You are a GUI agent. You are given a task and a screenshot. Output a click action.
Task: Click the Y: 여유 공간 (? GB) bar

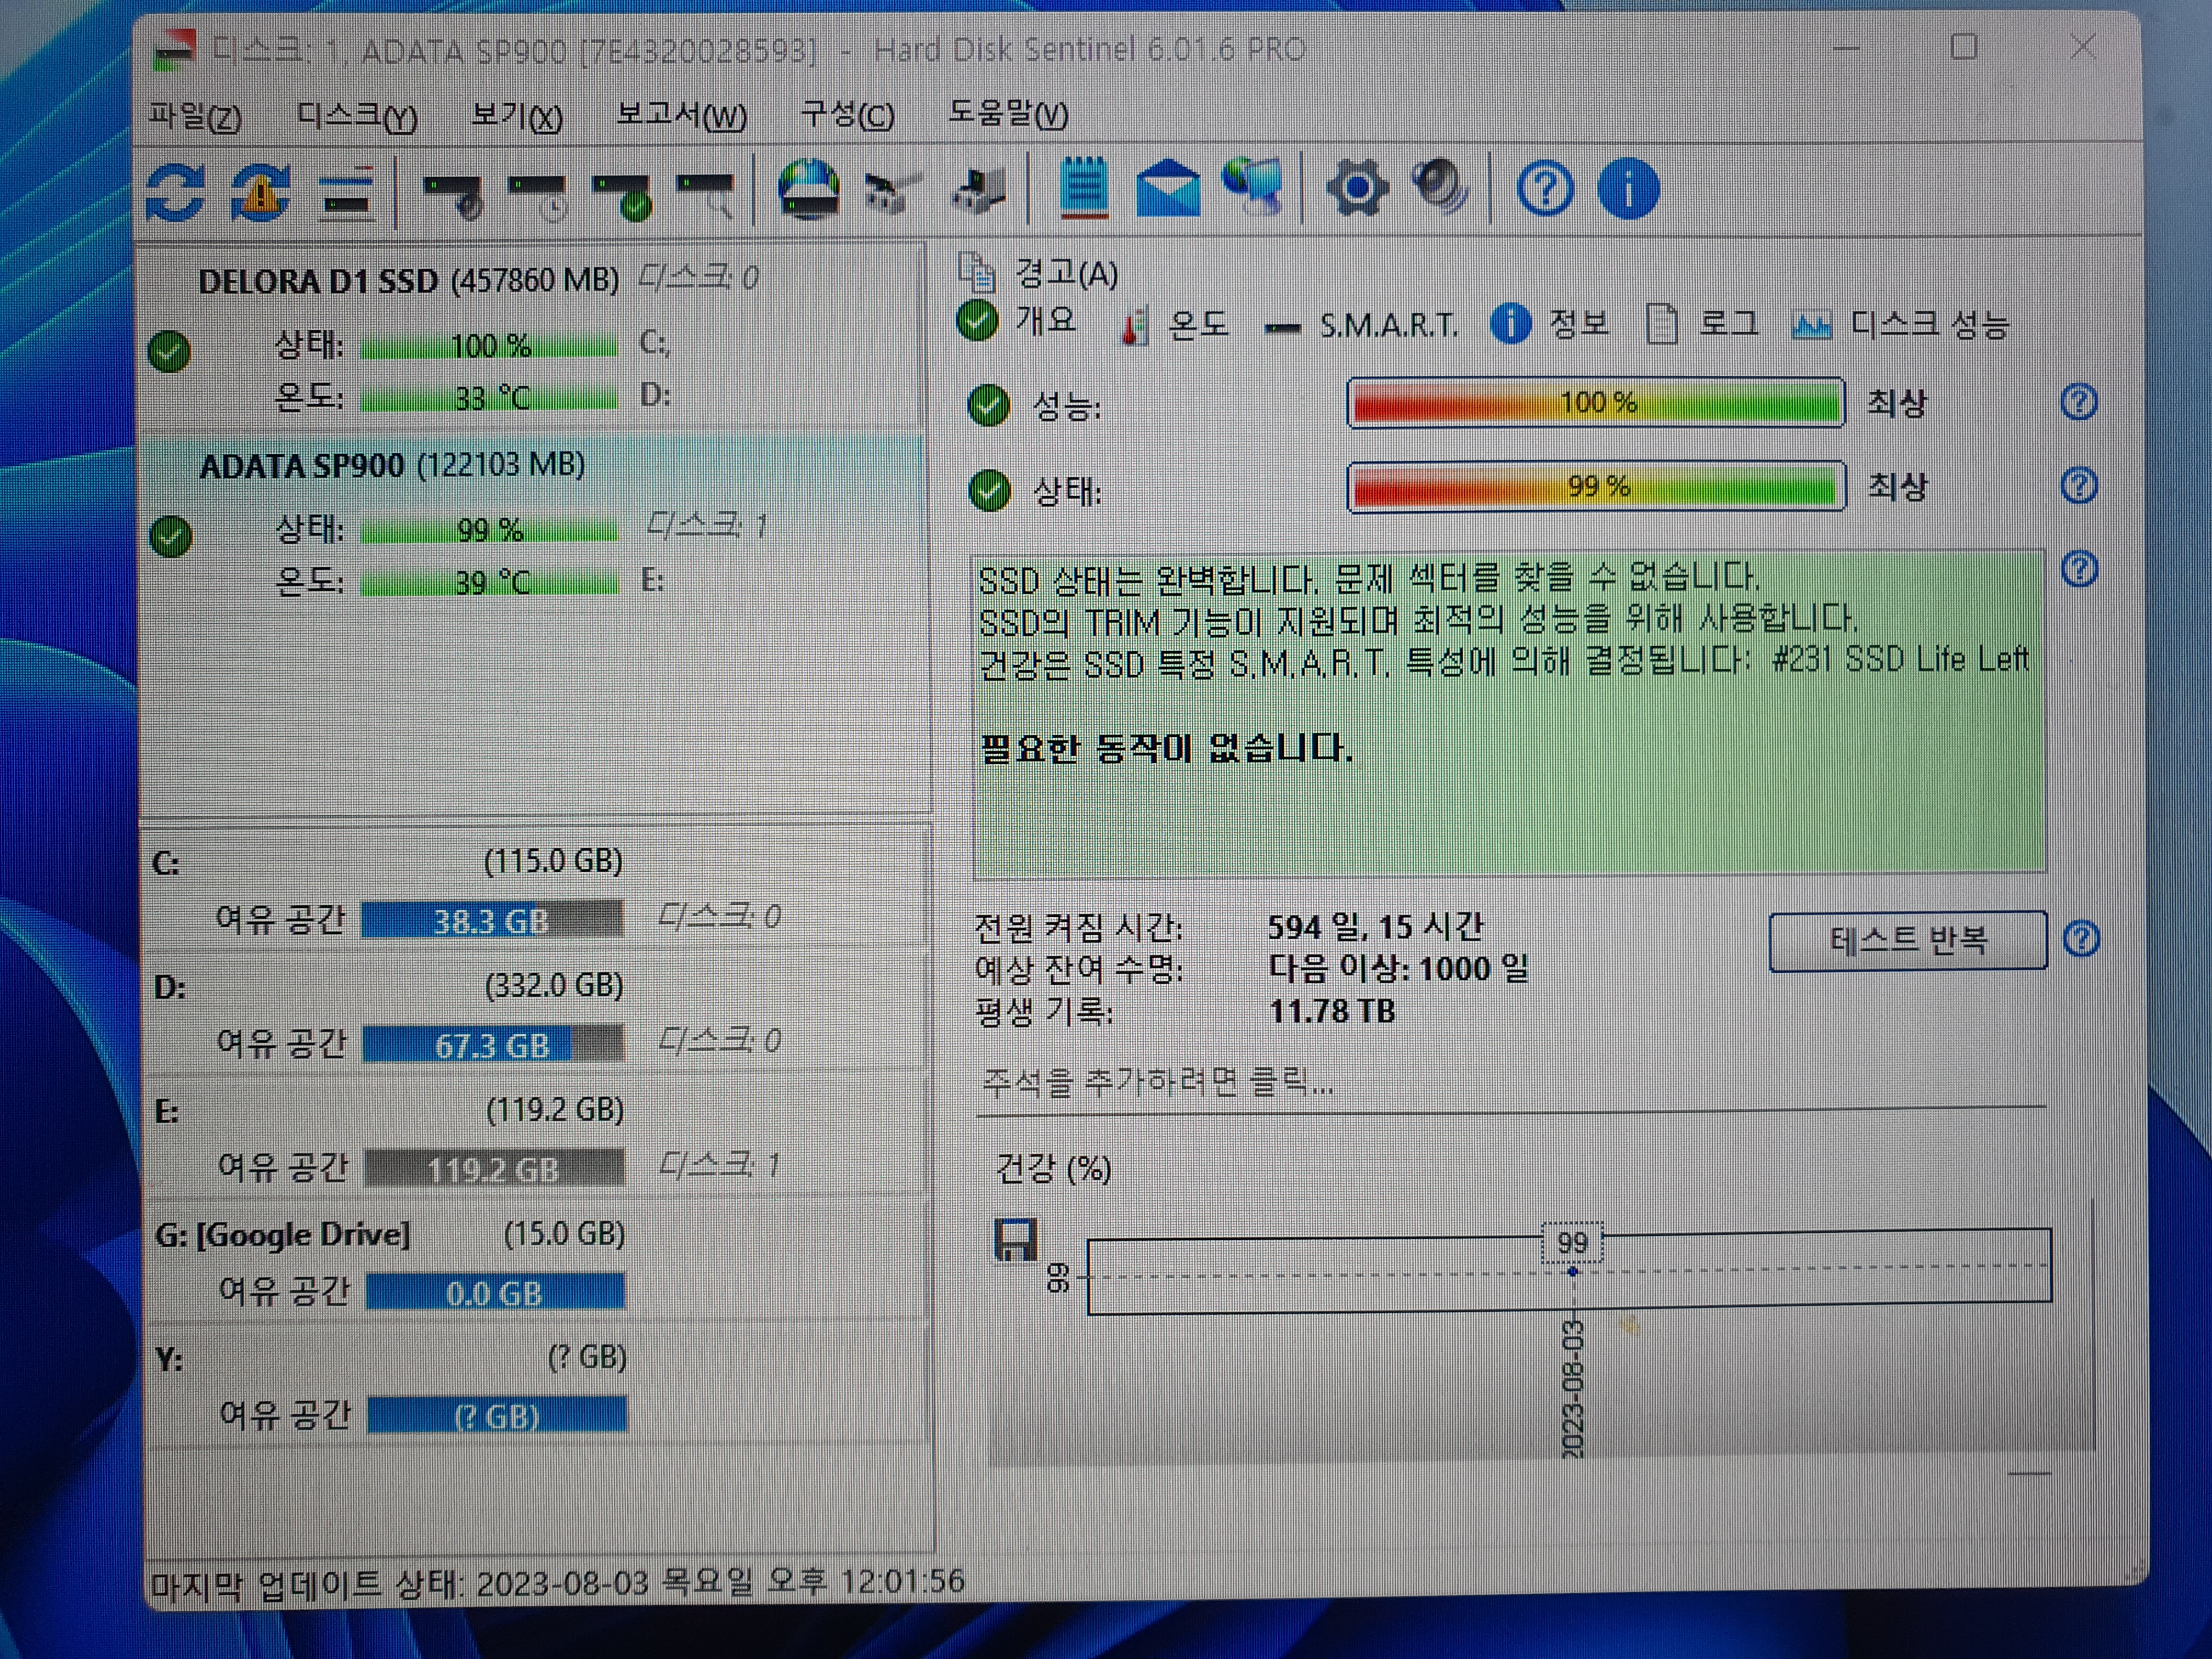497,1416
